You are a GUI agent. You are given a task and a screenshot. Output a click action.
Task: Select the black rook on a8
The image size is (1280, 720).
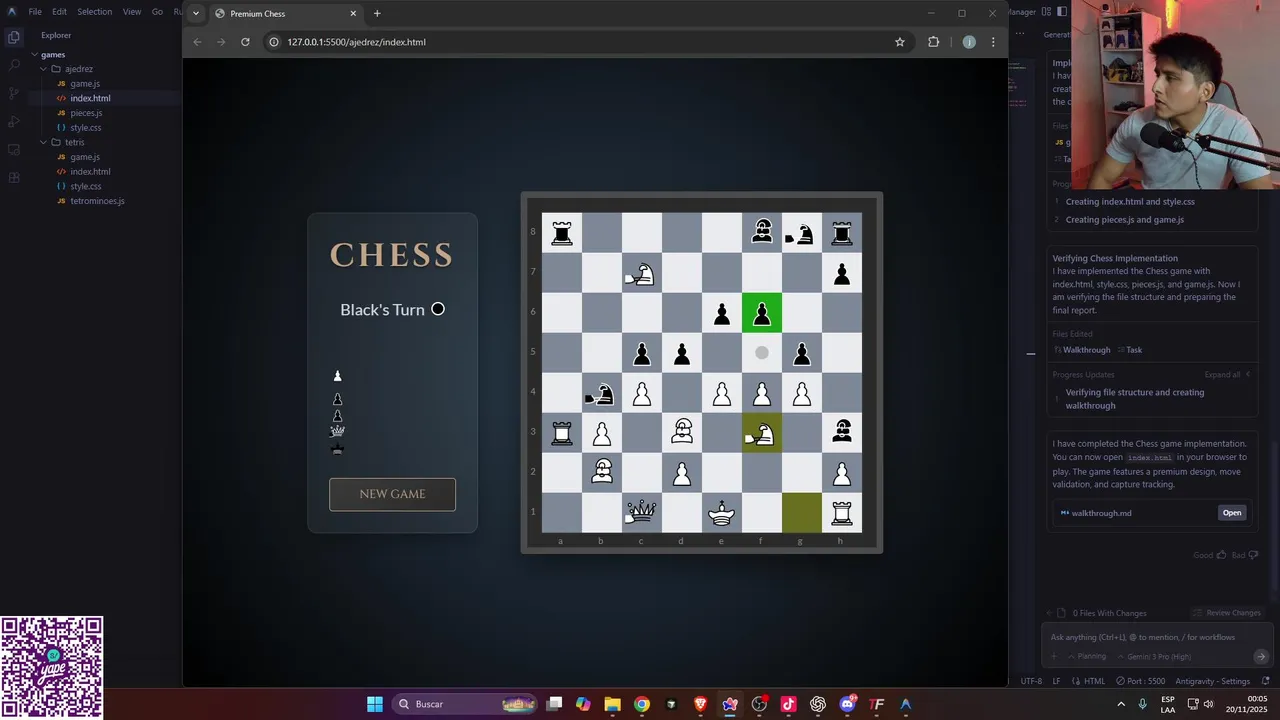[x=562, y=232]
